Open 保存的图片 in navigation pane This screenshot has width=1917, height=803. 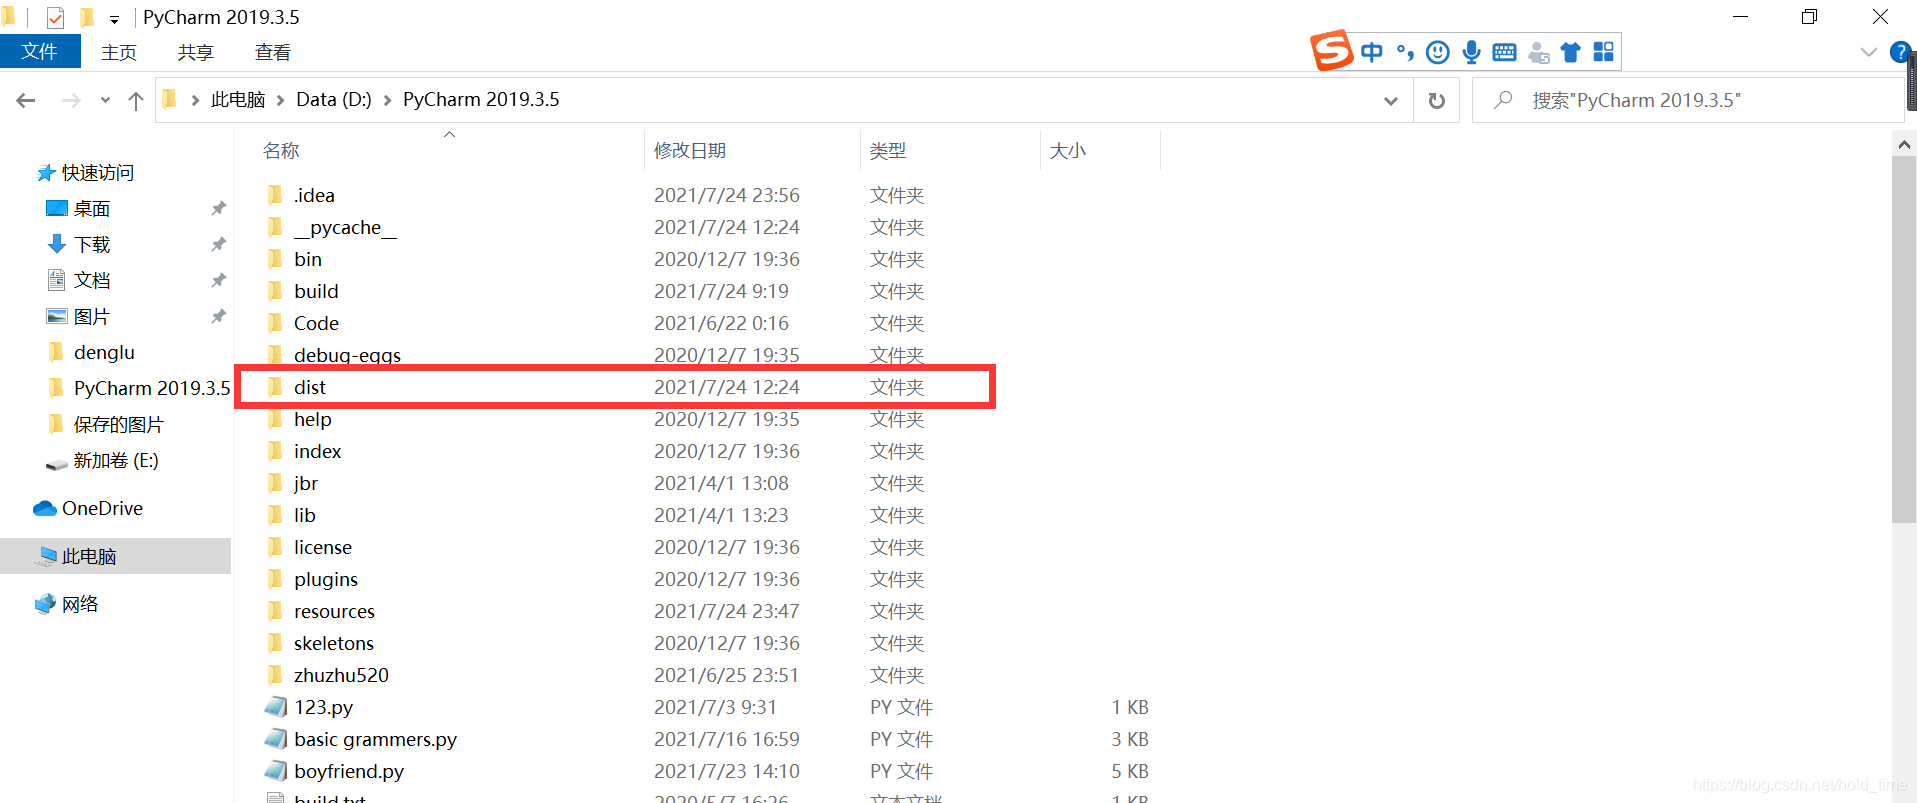pos(118,425)
